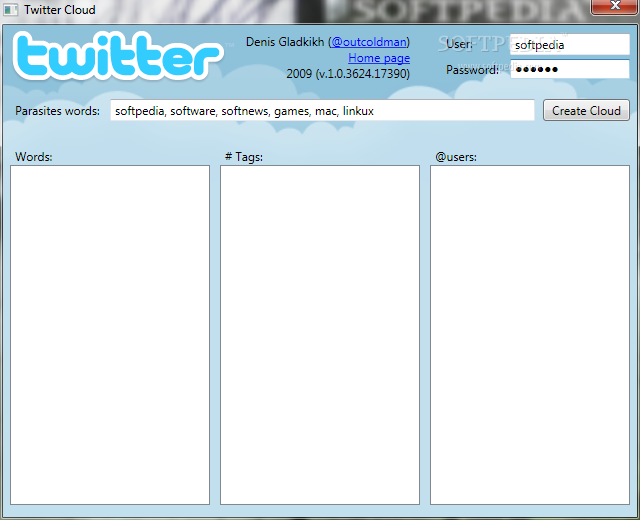This screenshot has width=640, height=520.
Task: Click the Twitter logo image
Action: 118,56
